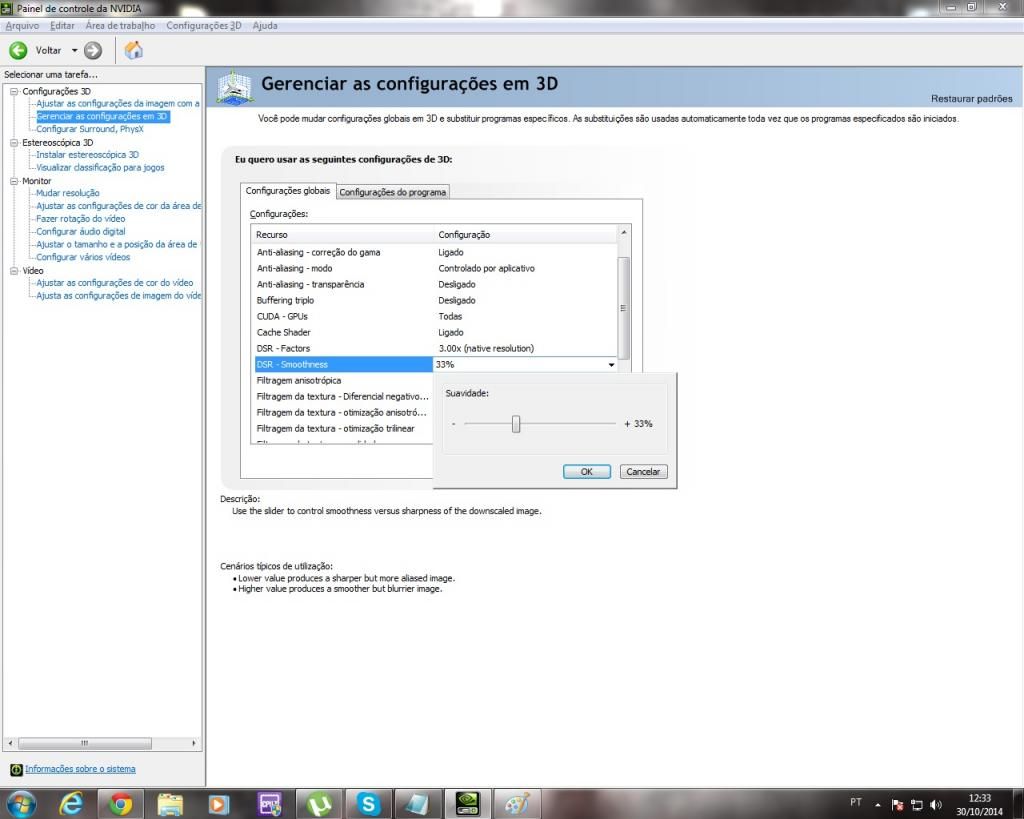The image size is (1024, 819).
Task: Open Configurar vários vídeos task
Action: [83, 257]
